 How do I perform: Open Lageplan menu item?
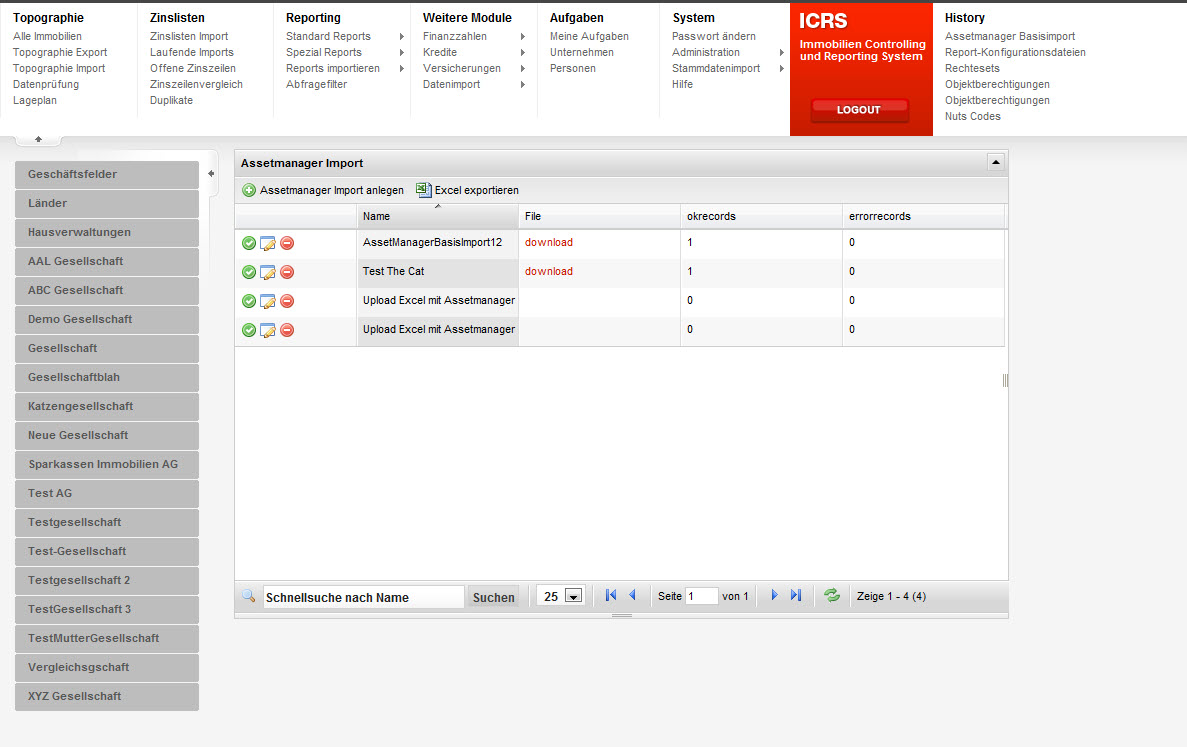[x=35, y=100]
